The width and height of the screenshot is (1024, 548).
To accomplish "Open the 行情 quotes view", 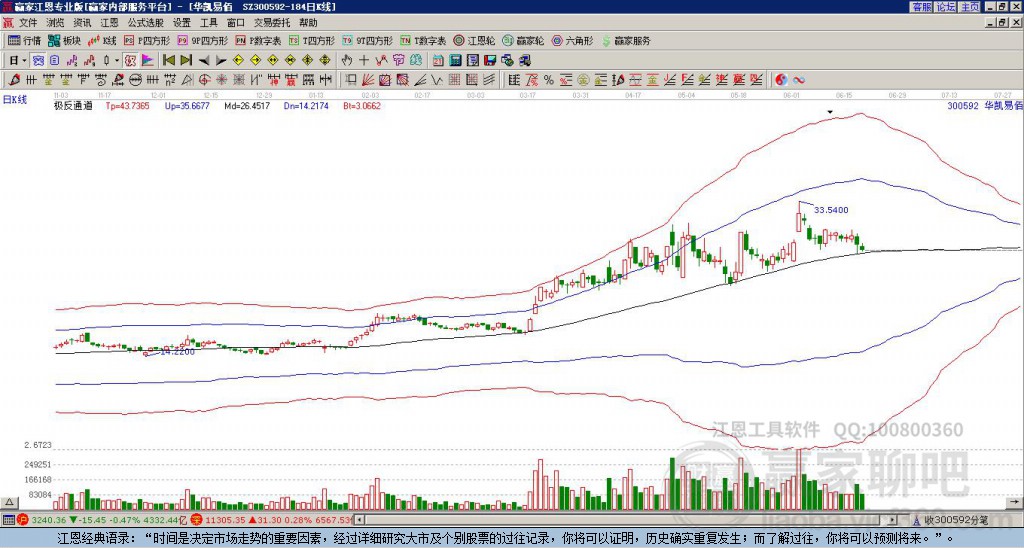I will 24,40.
